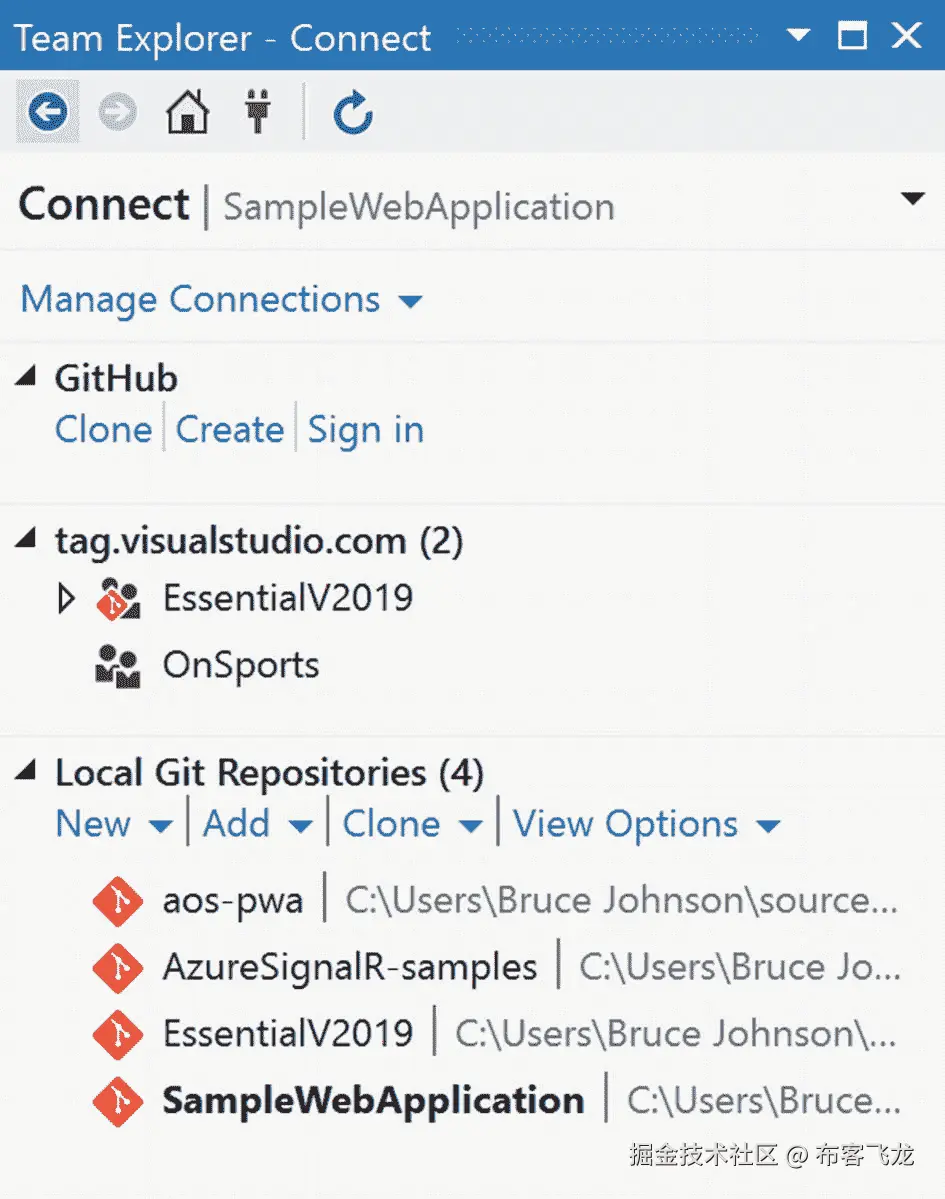This screenshot has width=945, height=1199.
Task: Click the GitHub Create link
Action: [x=230, y=430]
